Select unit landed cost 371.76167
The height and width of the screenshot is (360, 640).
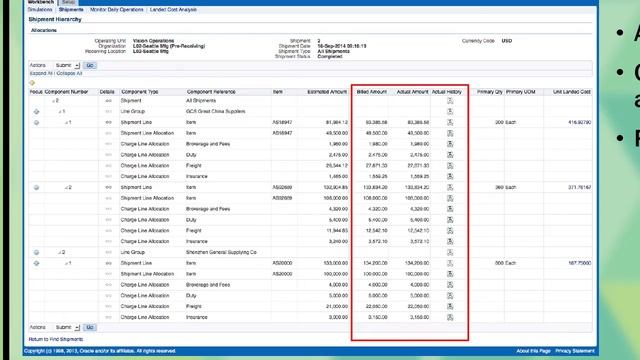click(579, 187)
